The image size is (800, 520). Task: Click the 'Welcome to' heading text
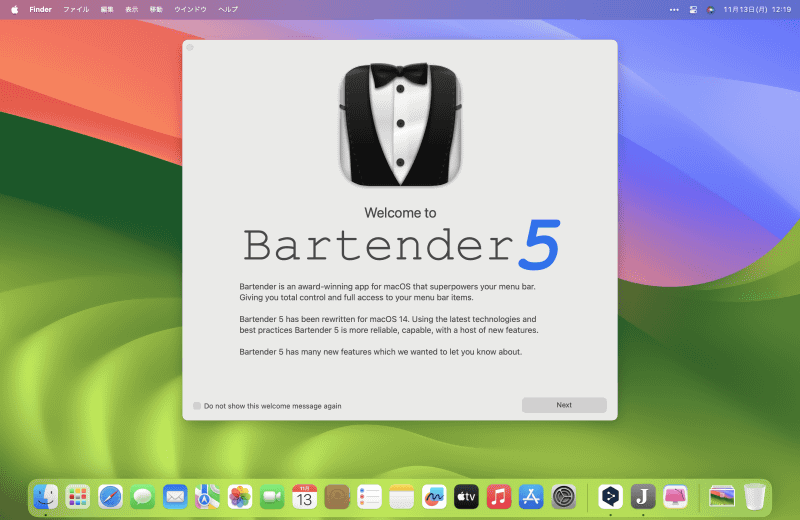400,213
